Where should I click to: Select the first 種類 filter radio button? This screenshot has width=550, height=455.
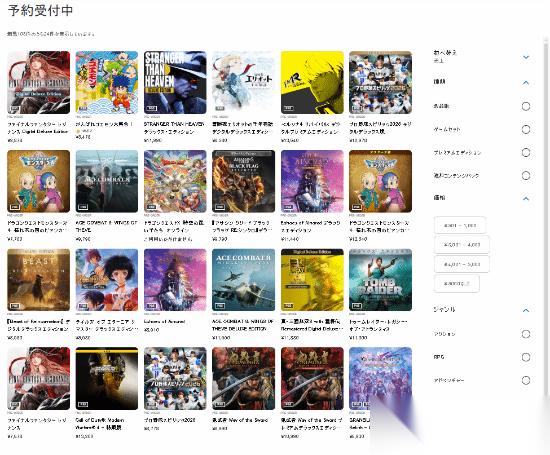point(525,106)
